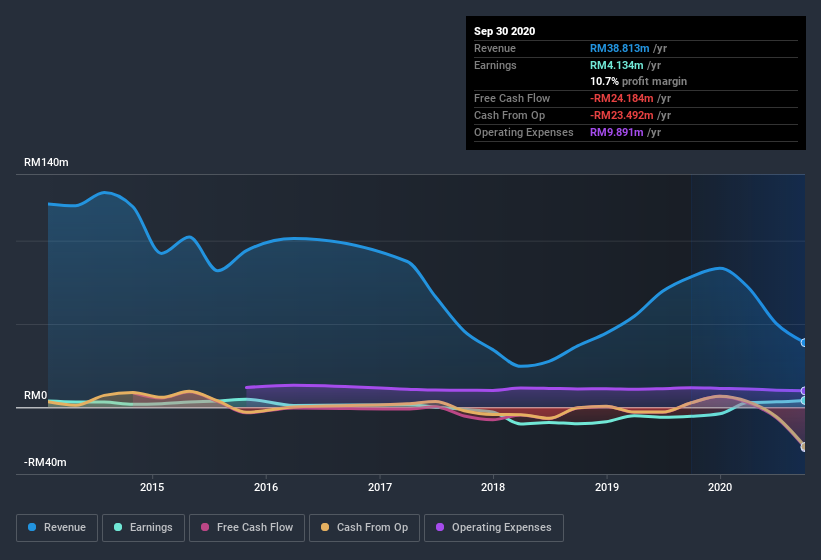Click the RM9.891m operating expenses value
This screenshot has height=560, width=821.
(x=616, y=132)
